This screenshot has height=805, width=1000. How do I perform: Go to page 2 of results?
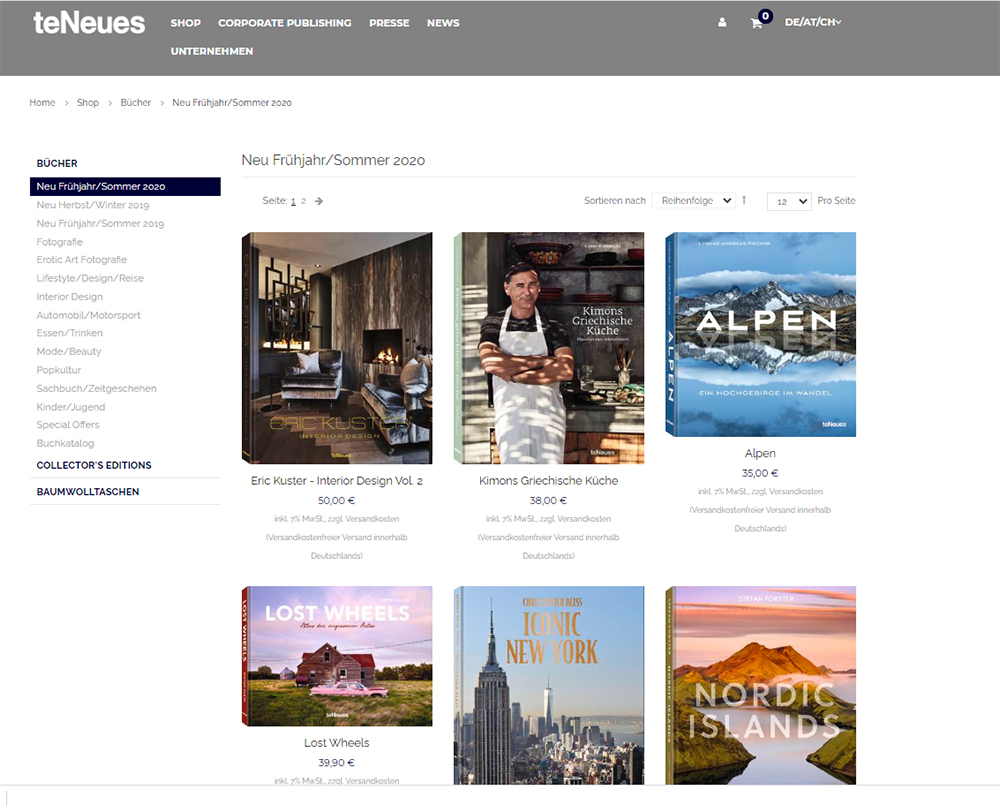pos(304,201)
